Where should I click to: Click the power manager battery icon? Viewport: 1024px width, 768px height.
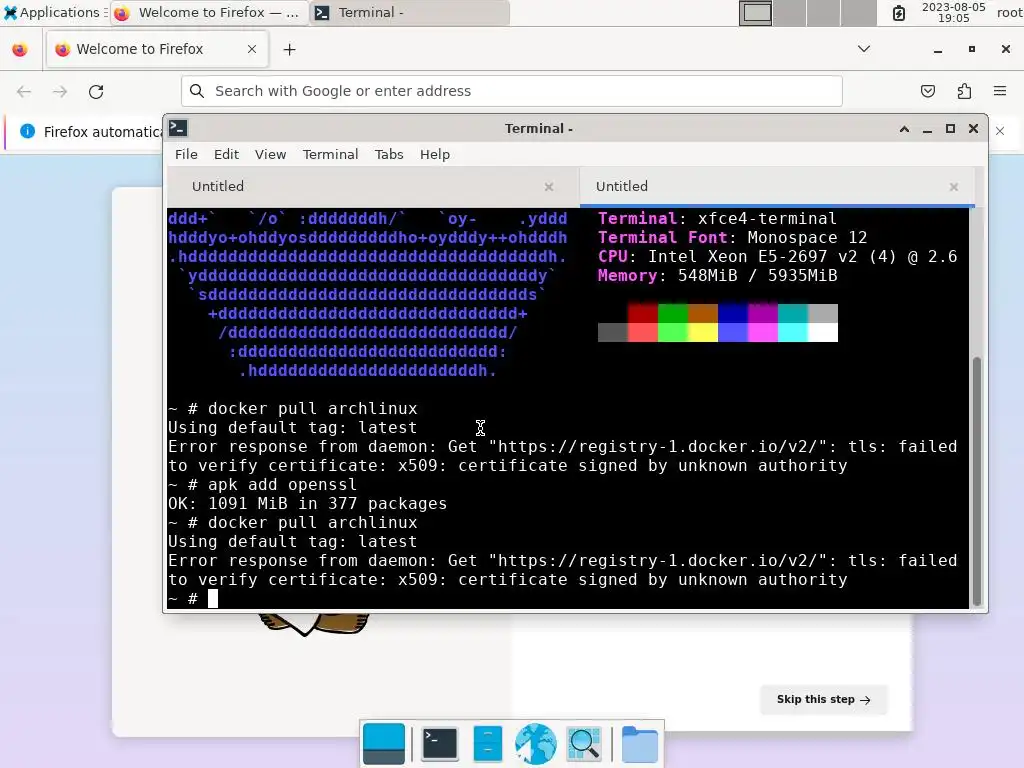[899, 13]
